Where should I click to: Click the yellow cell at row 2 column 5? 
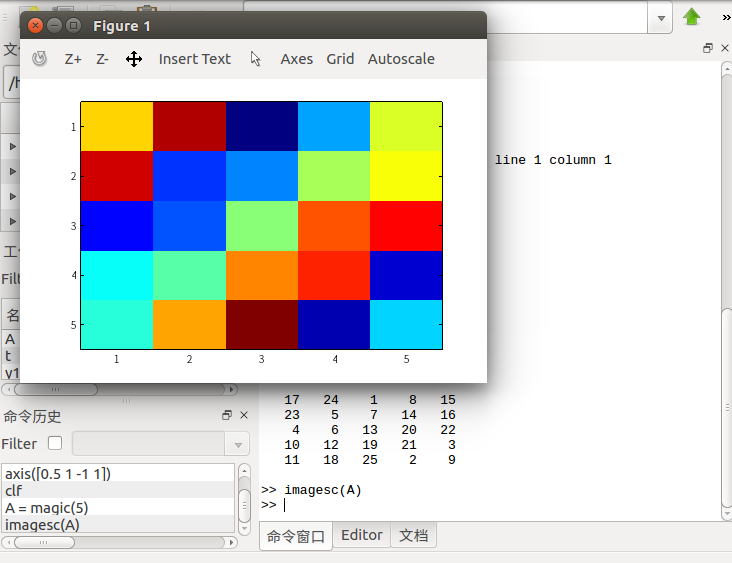(x=406, y=176)
